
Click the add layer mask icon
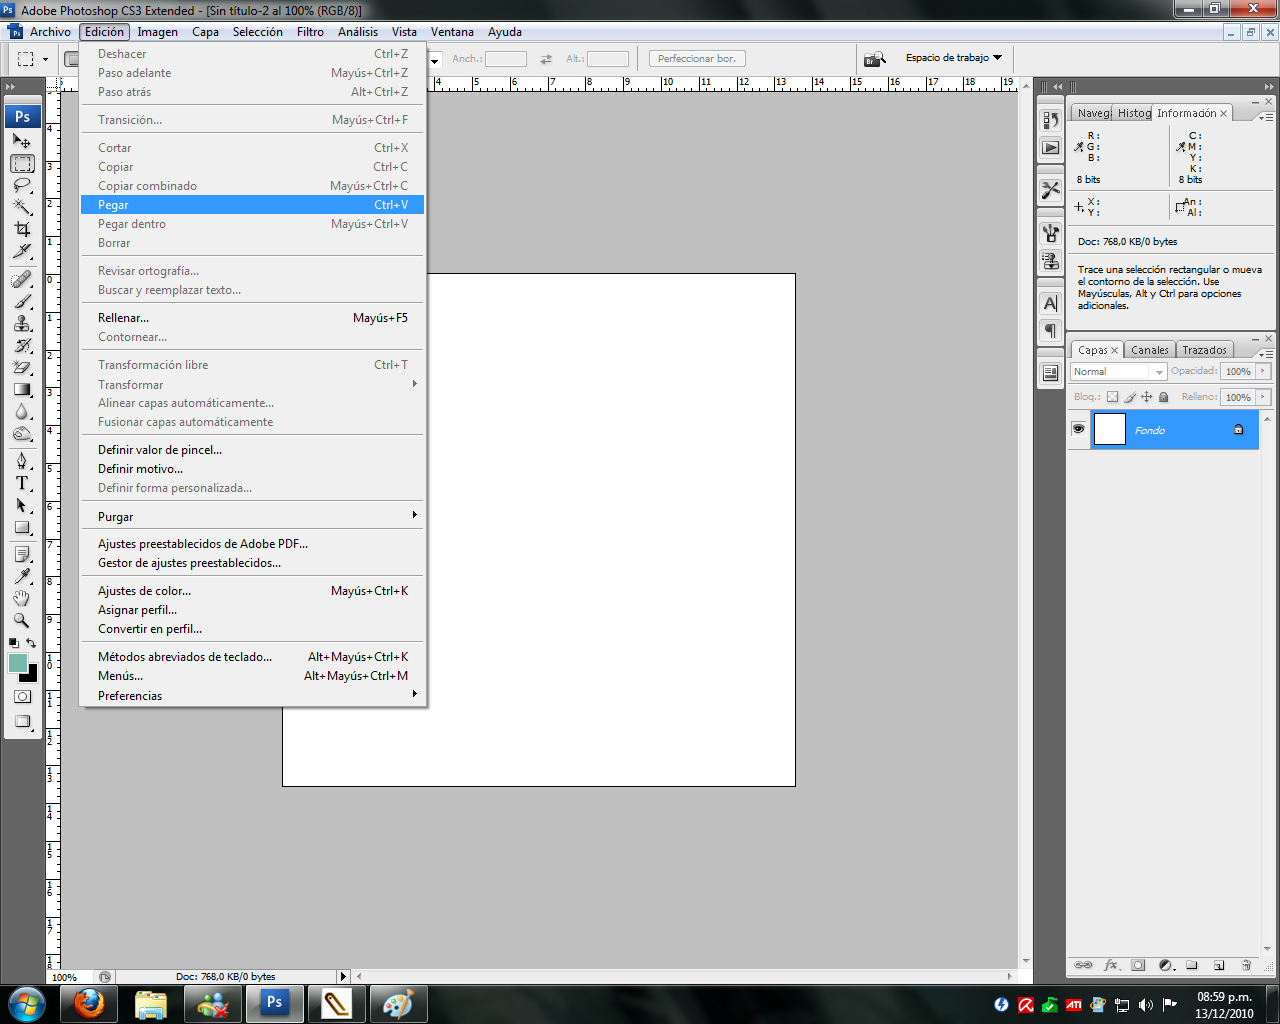pos(1138,965)
